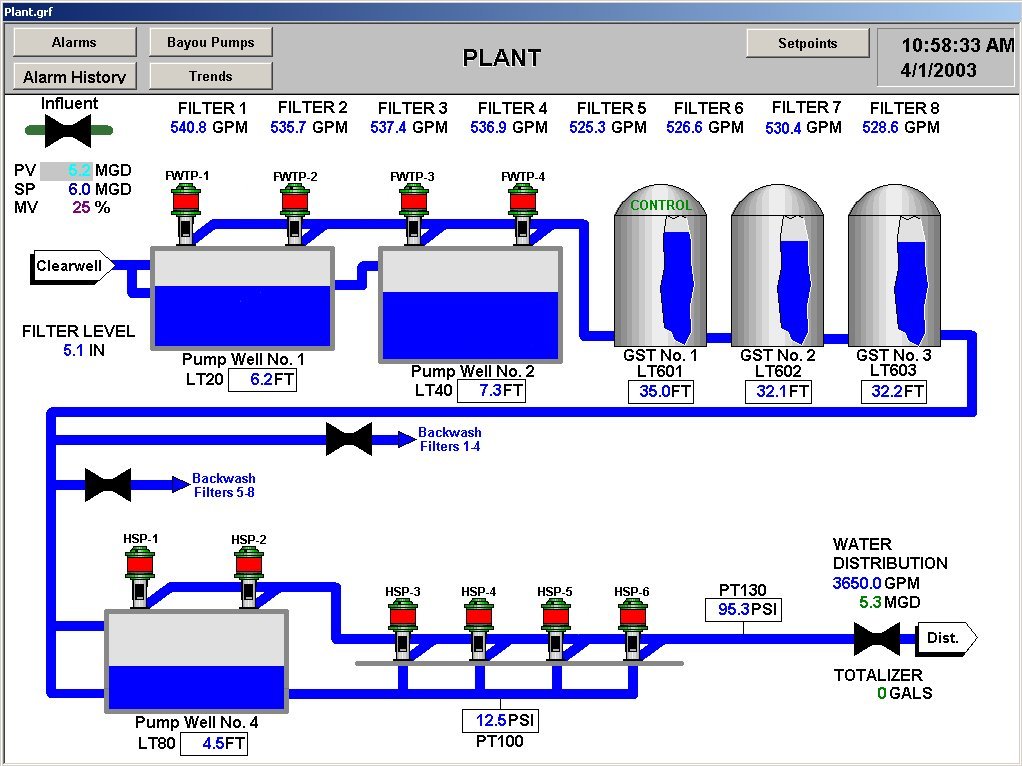Click the GST No. 3 tank
This screenshot has height=766, width=1022.
894,265
